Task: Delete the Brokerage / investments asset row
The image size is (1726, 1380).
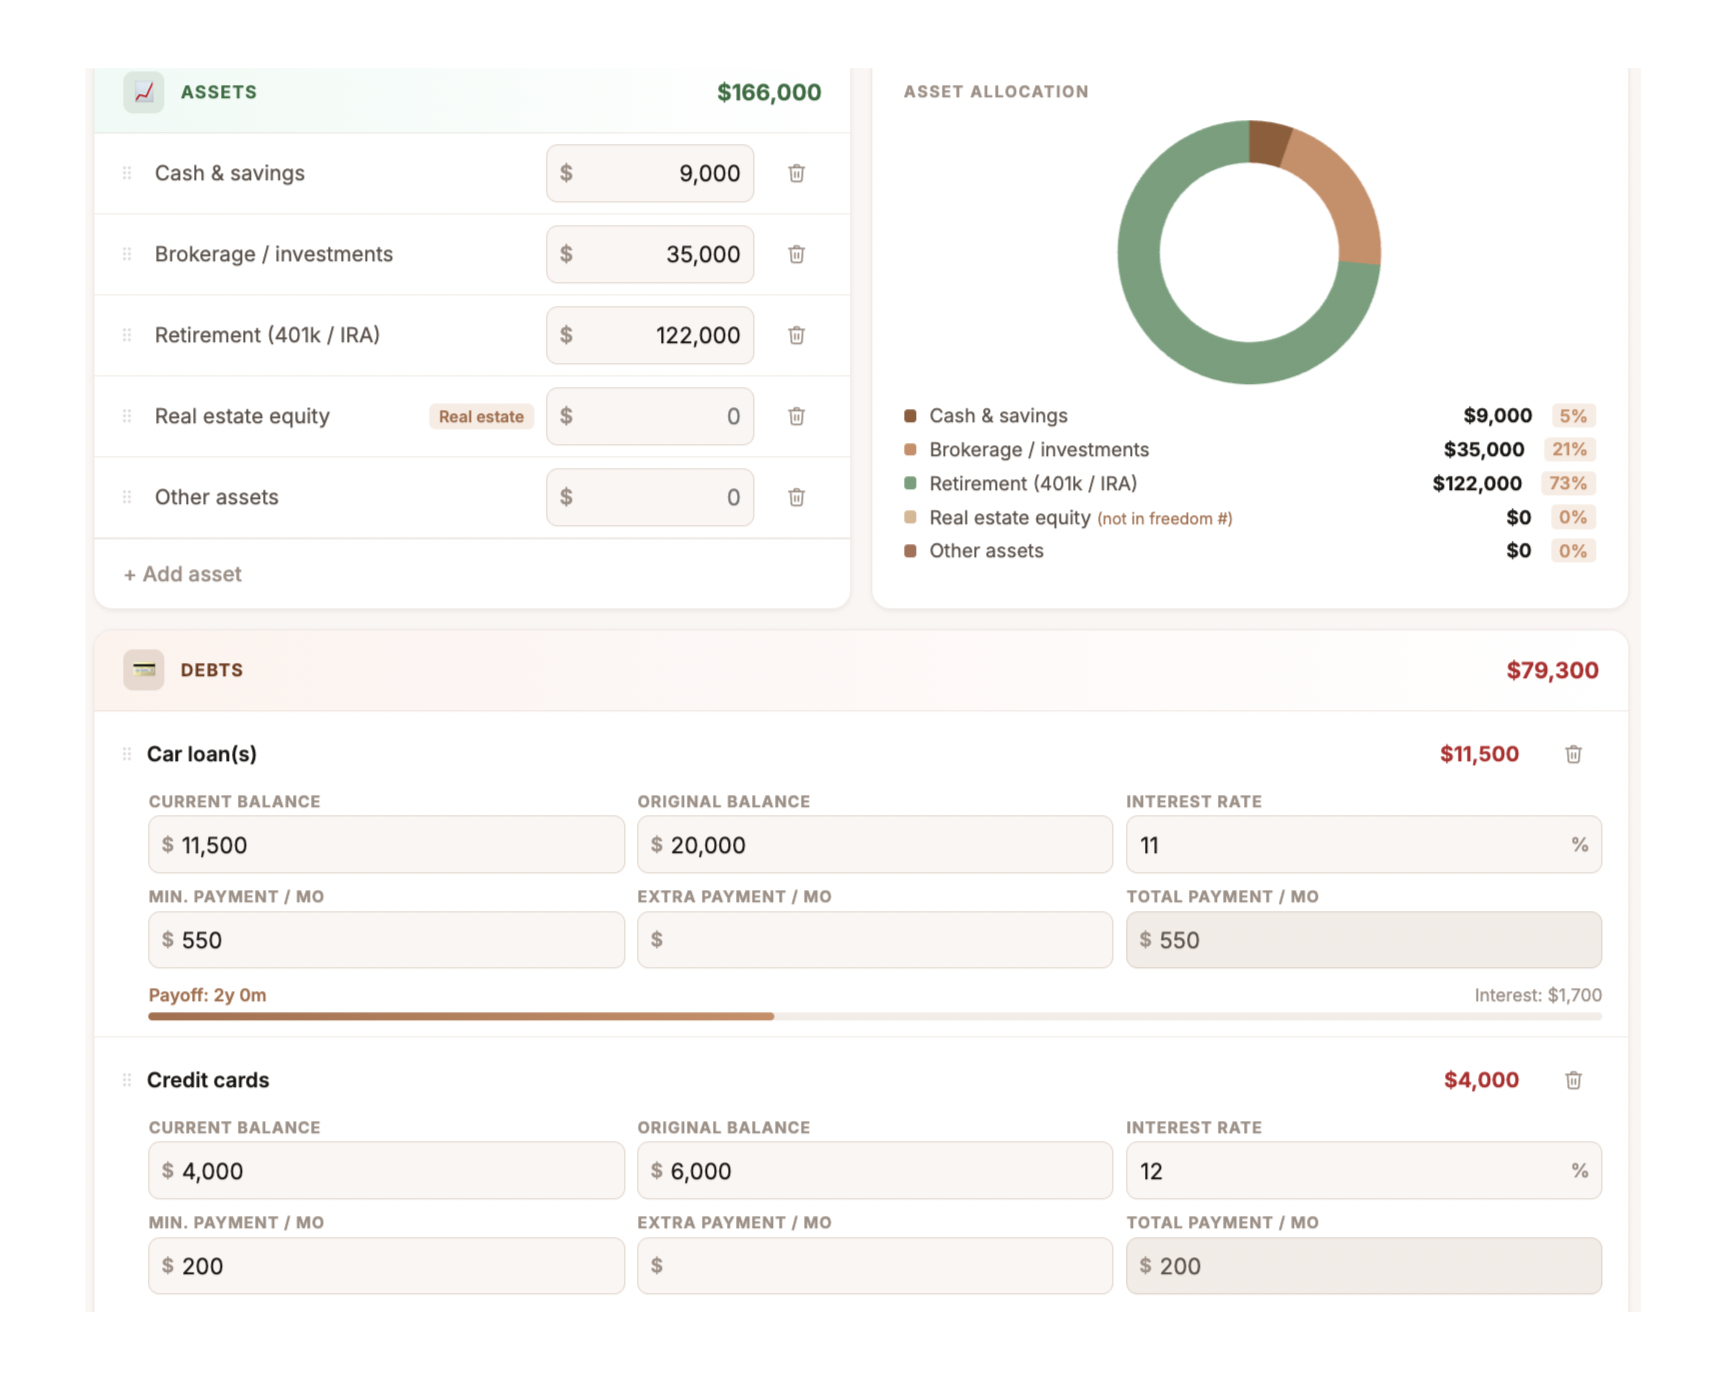Action: (796, 254)
